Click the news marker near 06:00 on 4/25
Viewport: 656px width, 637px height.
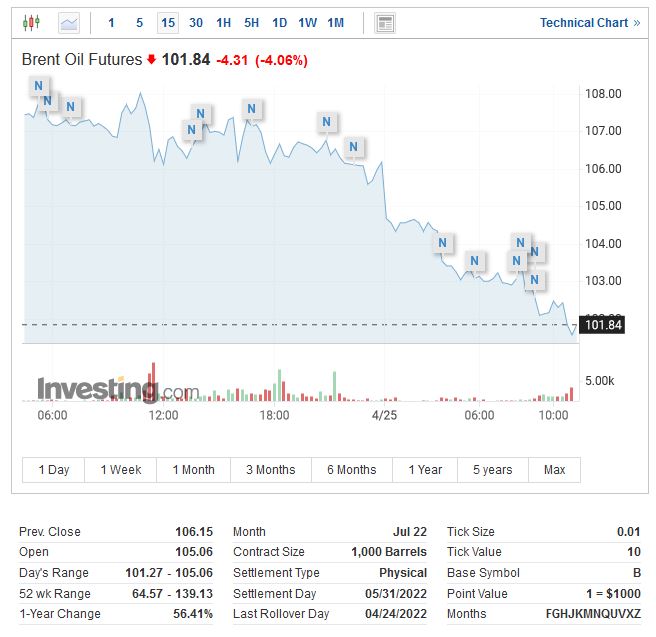475,261
